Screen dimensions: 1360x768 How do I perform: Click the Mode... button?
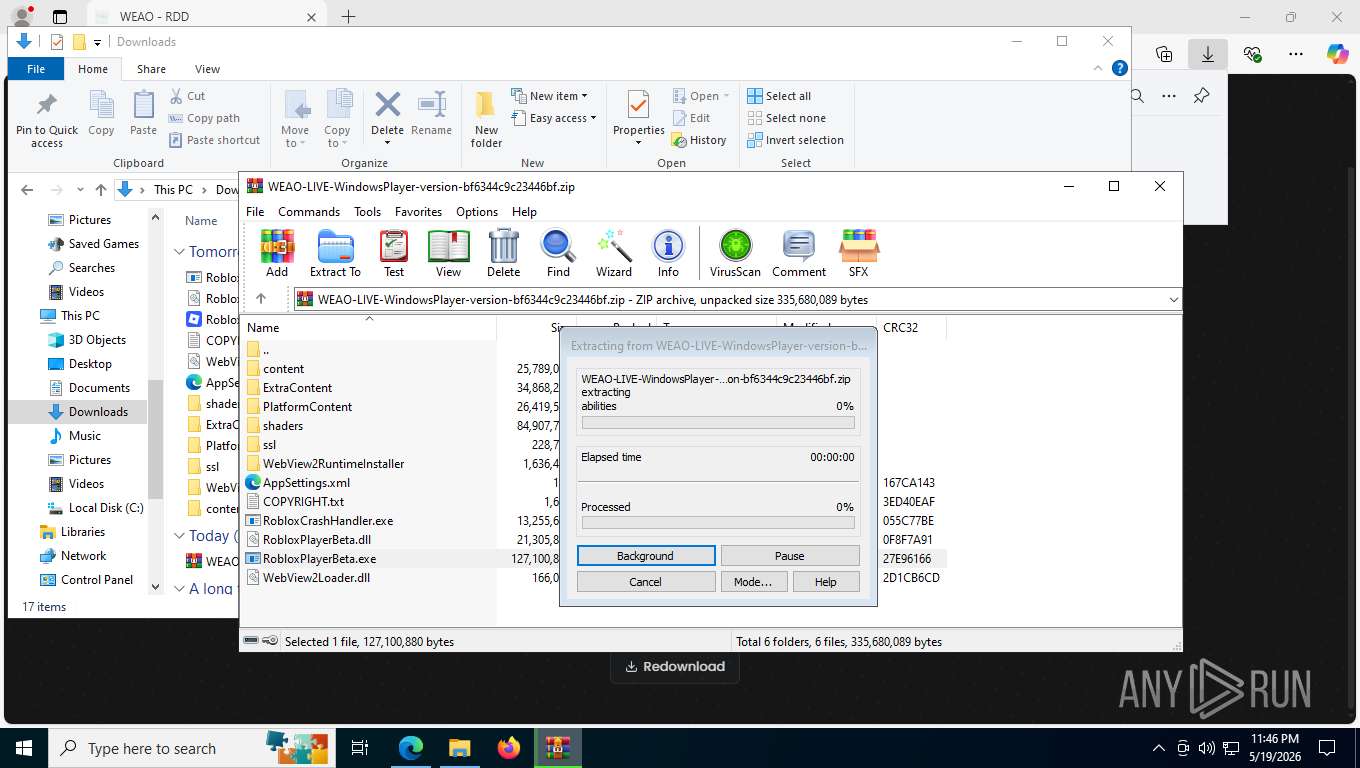click(x=753, y=582)
